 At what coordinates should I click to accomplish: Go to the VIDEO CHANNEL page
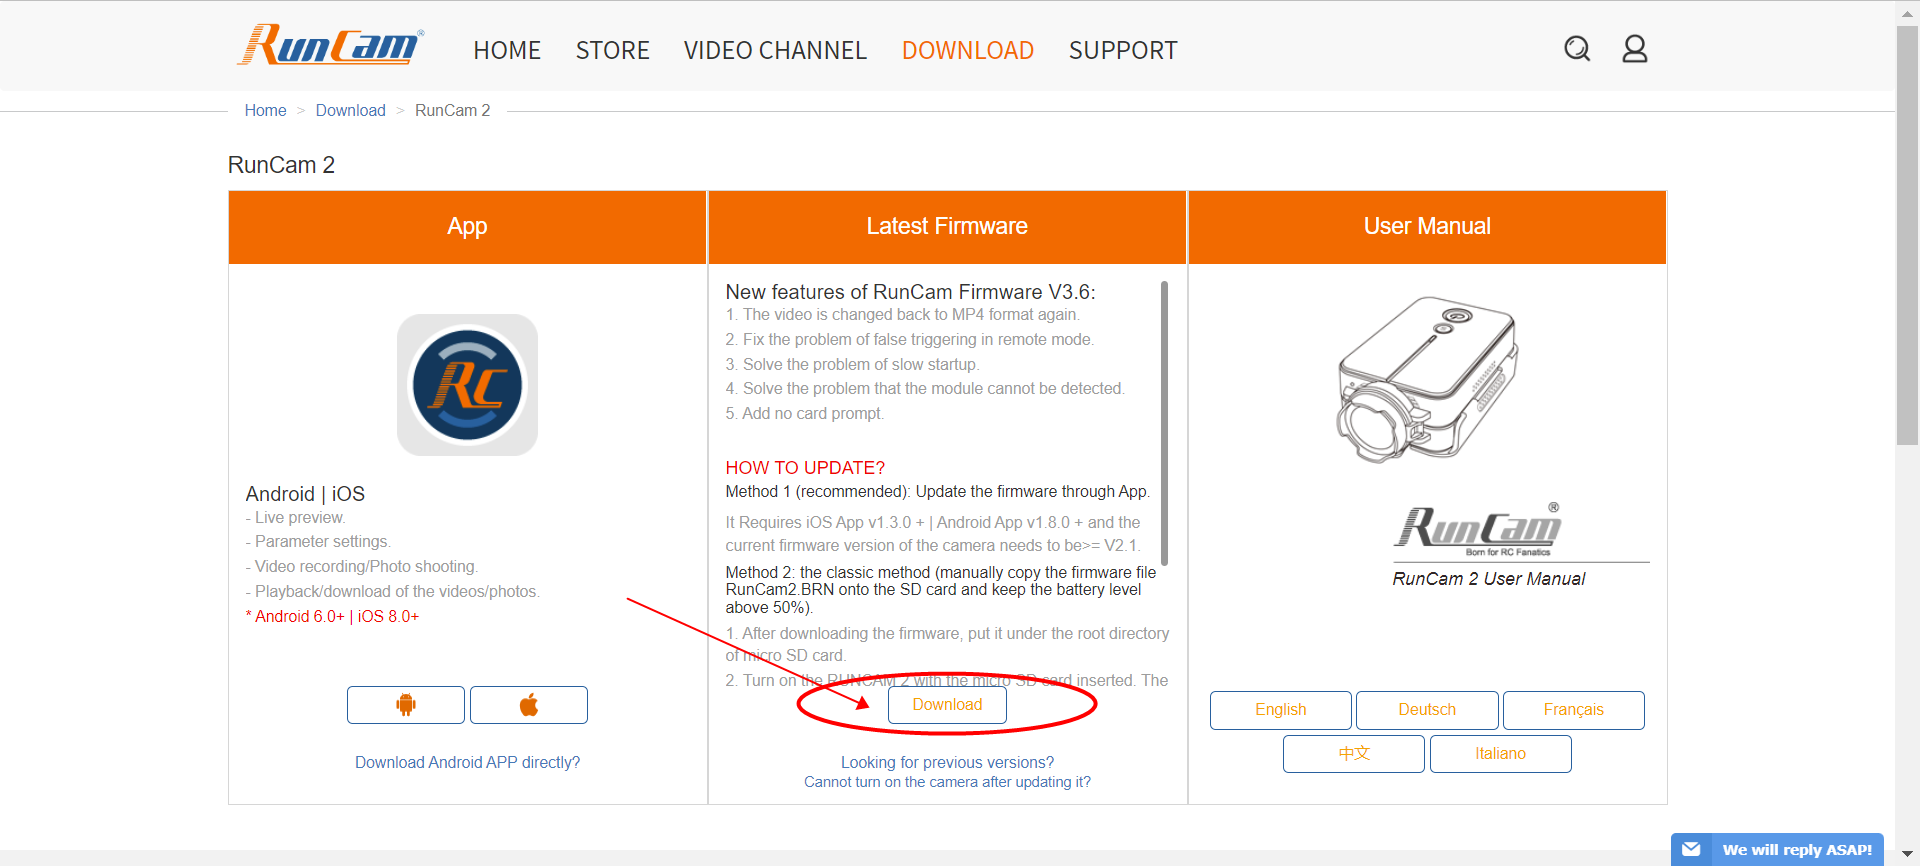coord(775,50)
